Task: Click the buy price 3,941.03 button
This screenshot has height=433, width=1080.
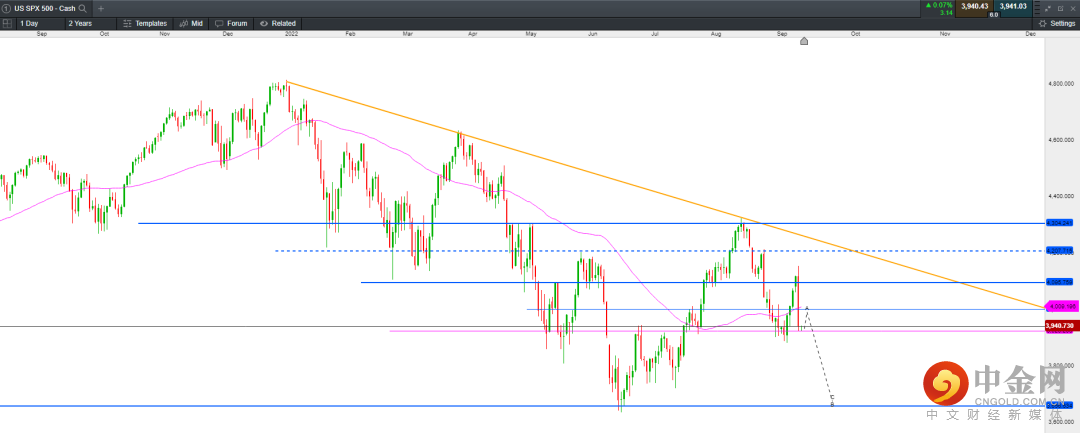Action: point(1012,7)
